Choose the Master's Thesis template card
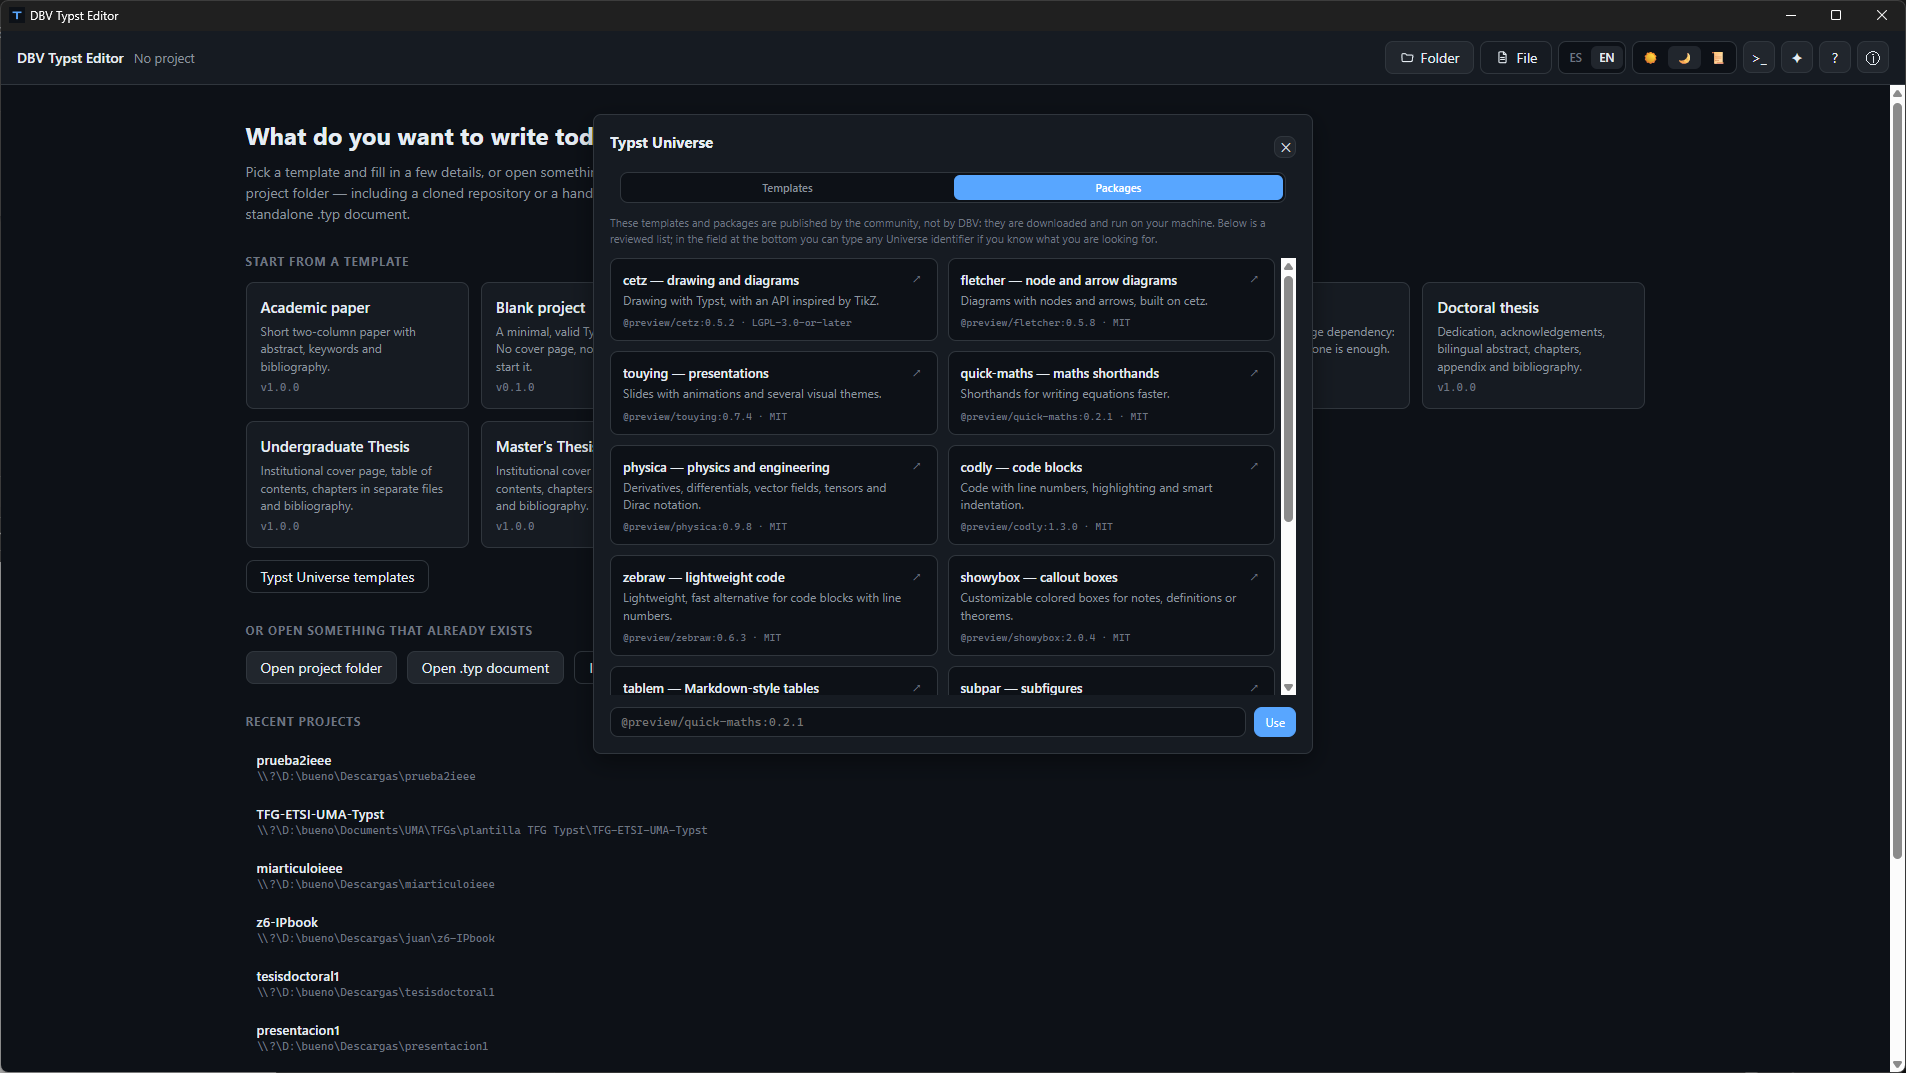 [x=538, y=484]
